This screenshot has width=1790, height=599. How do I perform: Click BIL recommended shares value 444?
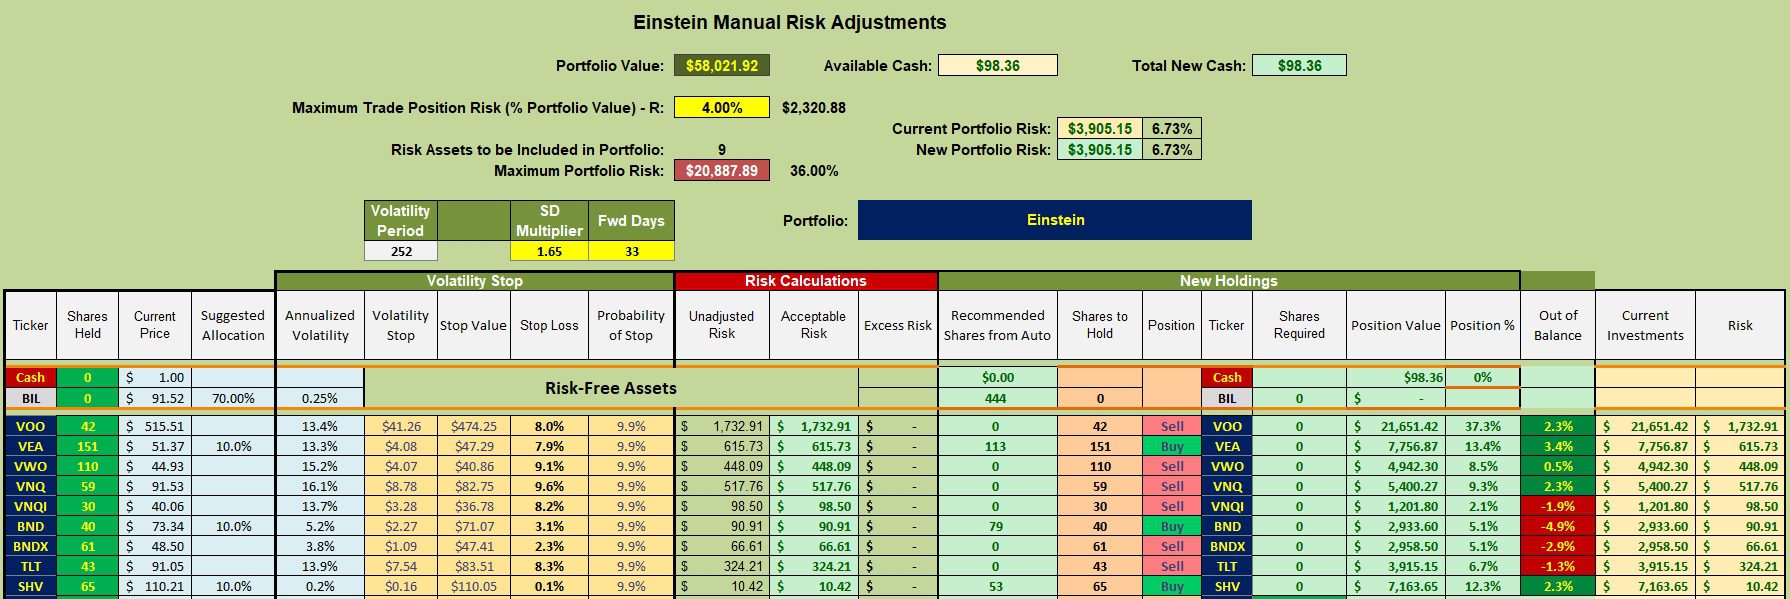[x=996, y=398]
